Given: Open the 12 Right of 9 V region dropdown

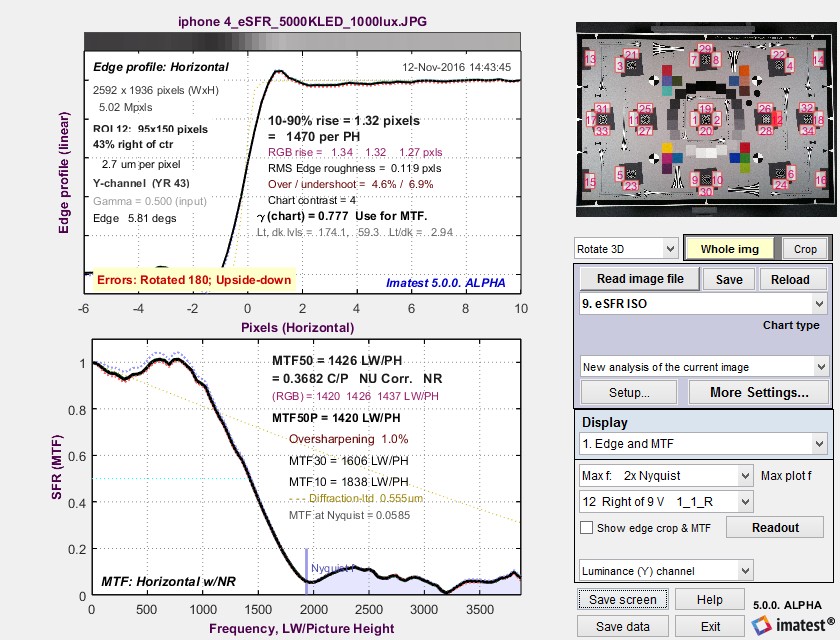Looking at the screenshot, I should 666,502.
